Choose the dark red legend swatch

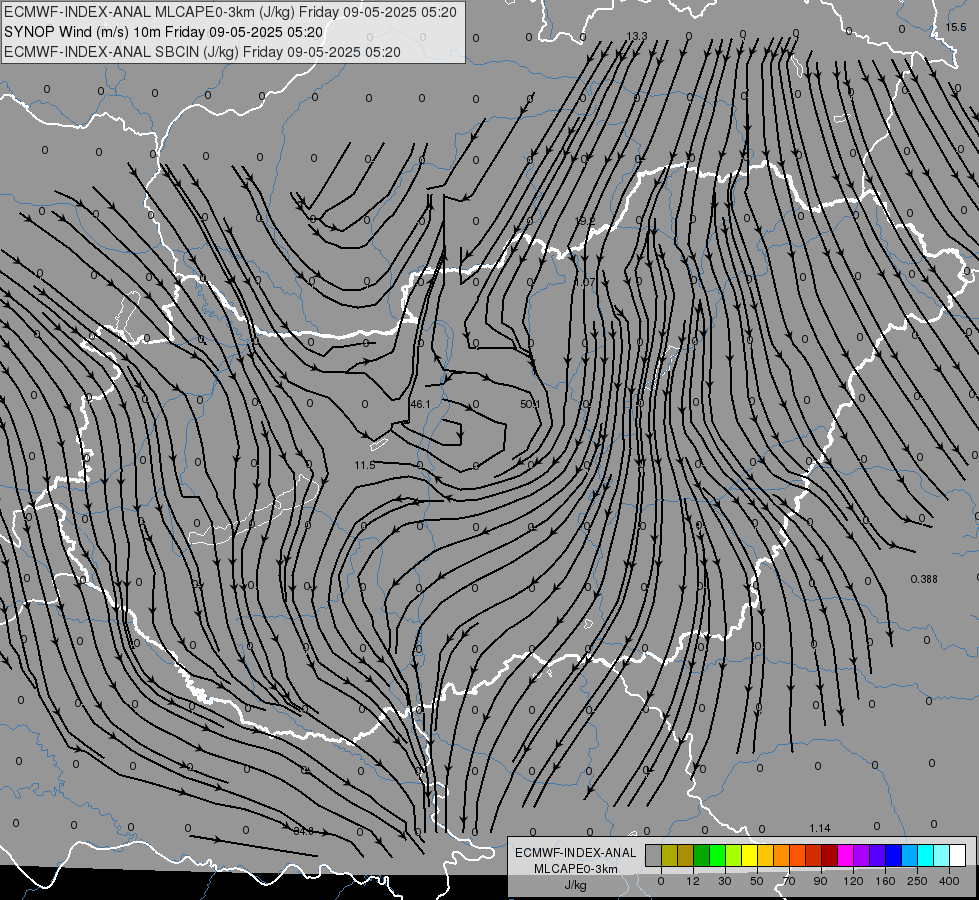point(830,855)
